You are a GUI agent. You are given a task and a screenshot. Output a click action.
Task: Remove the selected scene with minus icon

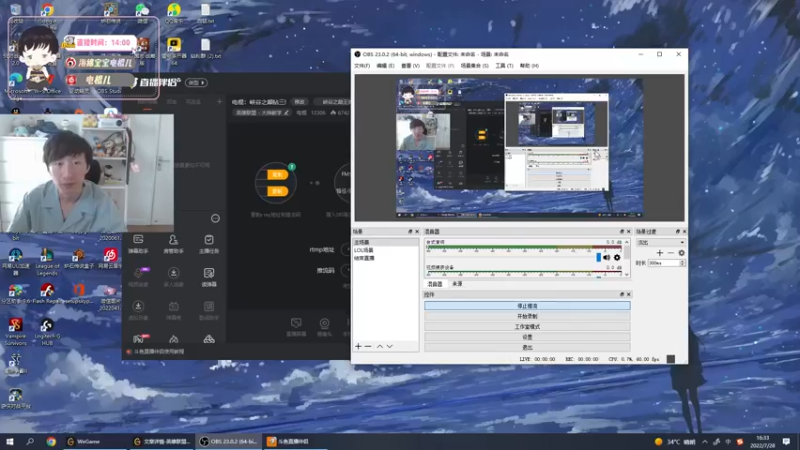(x=368, y=346)
